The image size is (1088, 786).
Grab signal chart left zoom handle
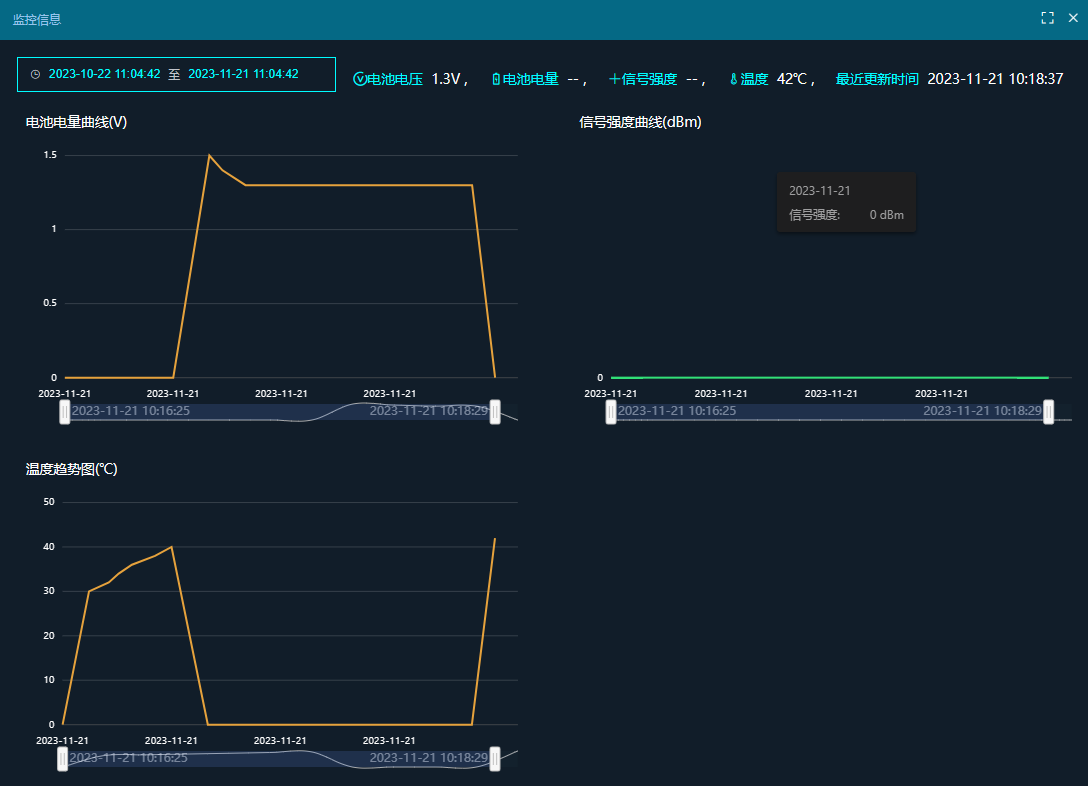(611, 412)
